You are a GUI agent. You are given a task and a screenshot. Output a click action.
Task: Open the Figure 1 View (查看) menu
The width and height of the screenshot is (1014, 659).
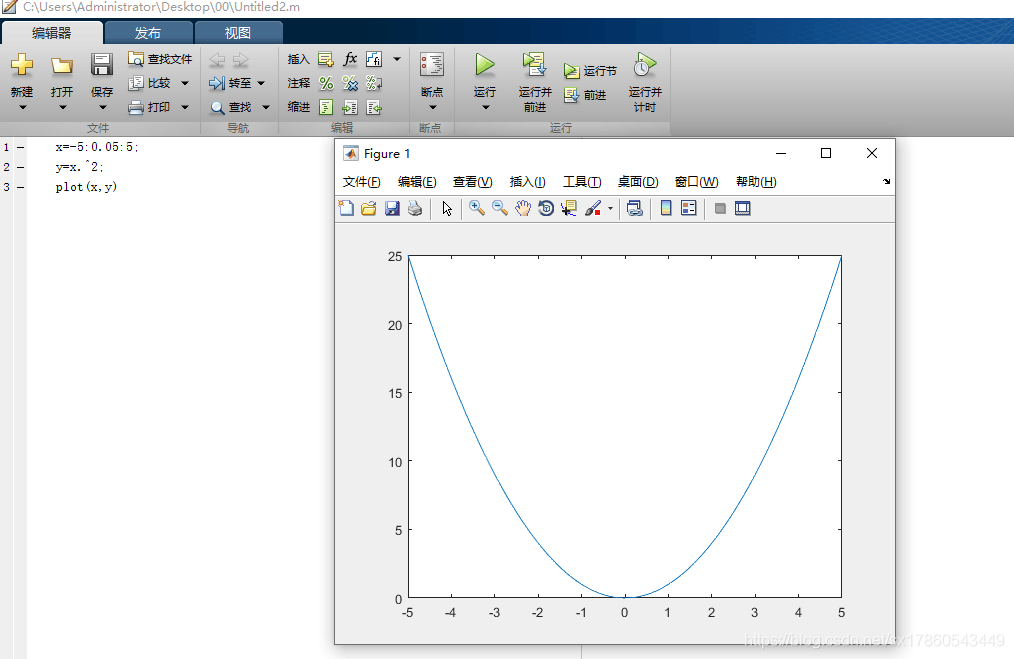tap(473, 182)
